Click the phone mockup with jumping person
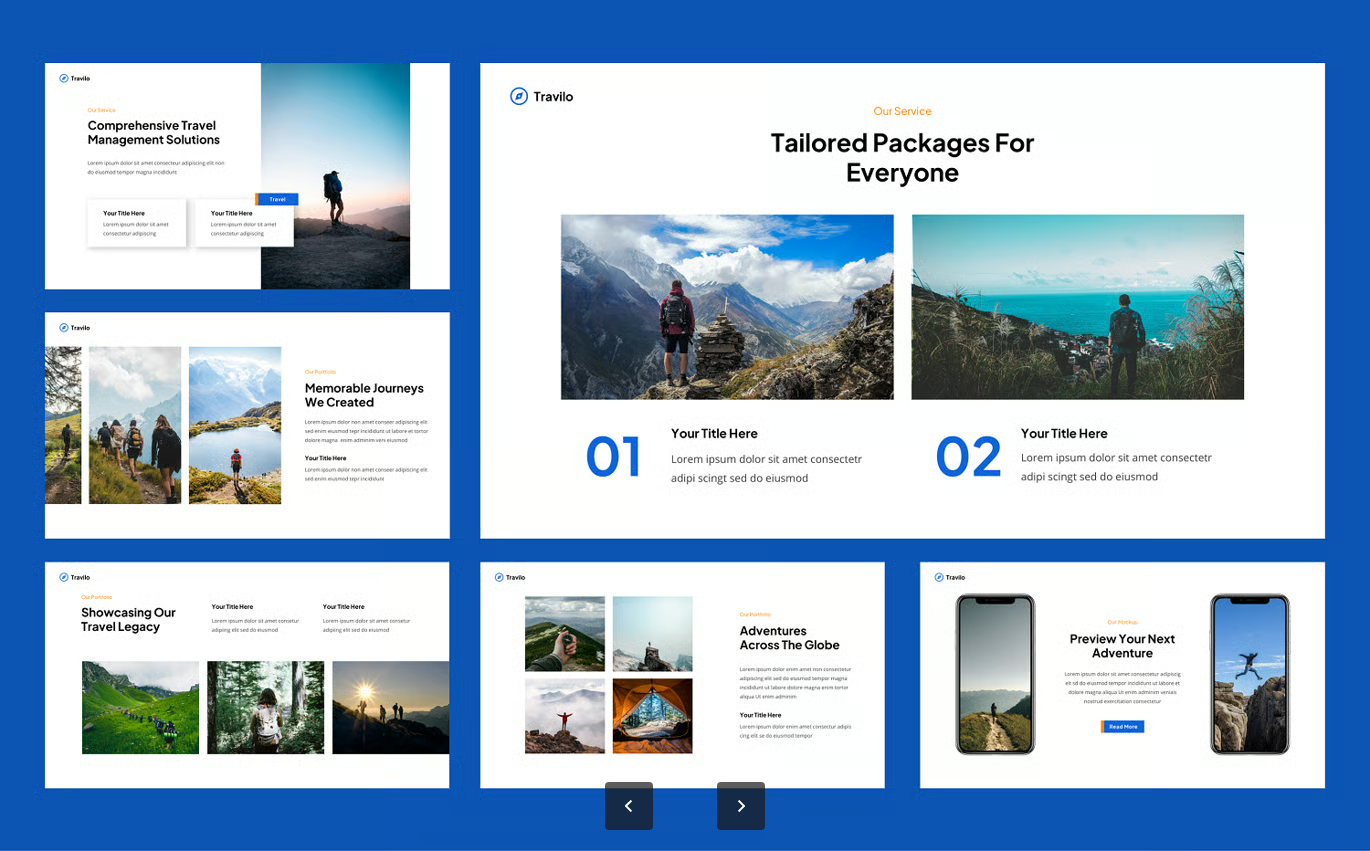 tap(1250, 675)
